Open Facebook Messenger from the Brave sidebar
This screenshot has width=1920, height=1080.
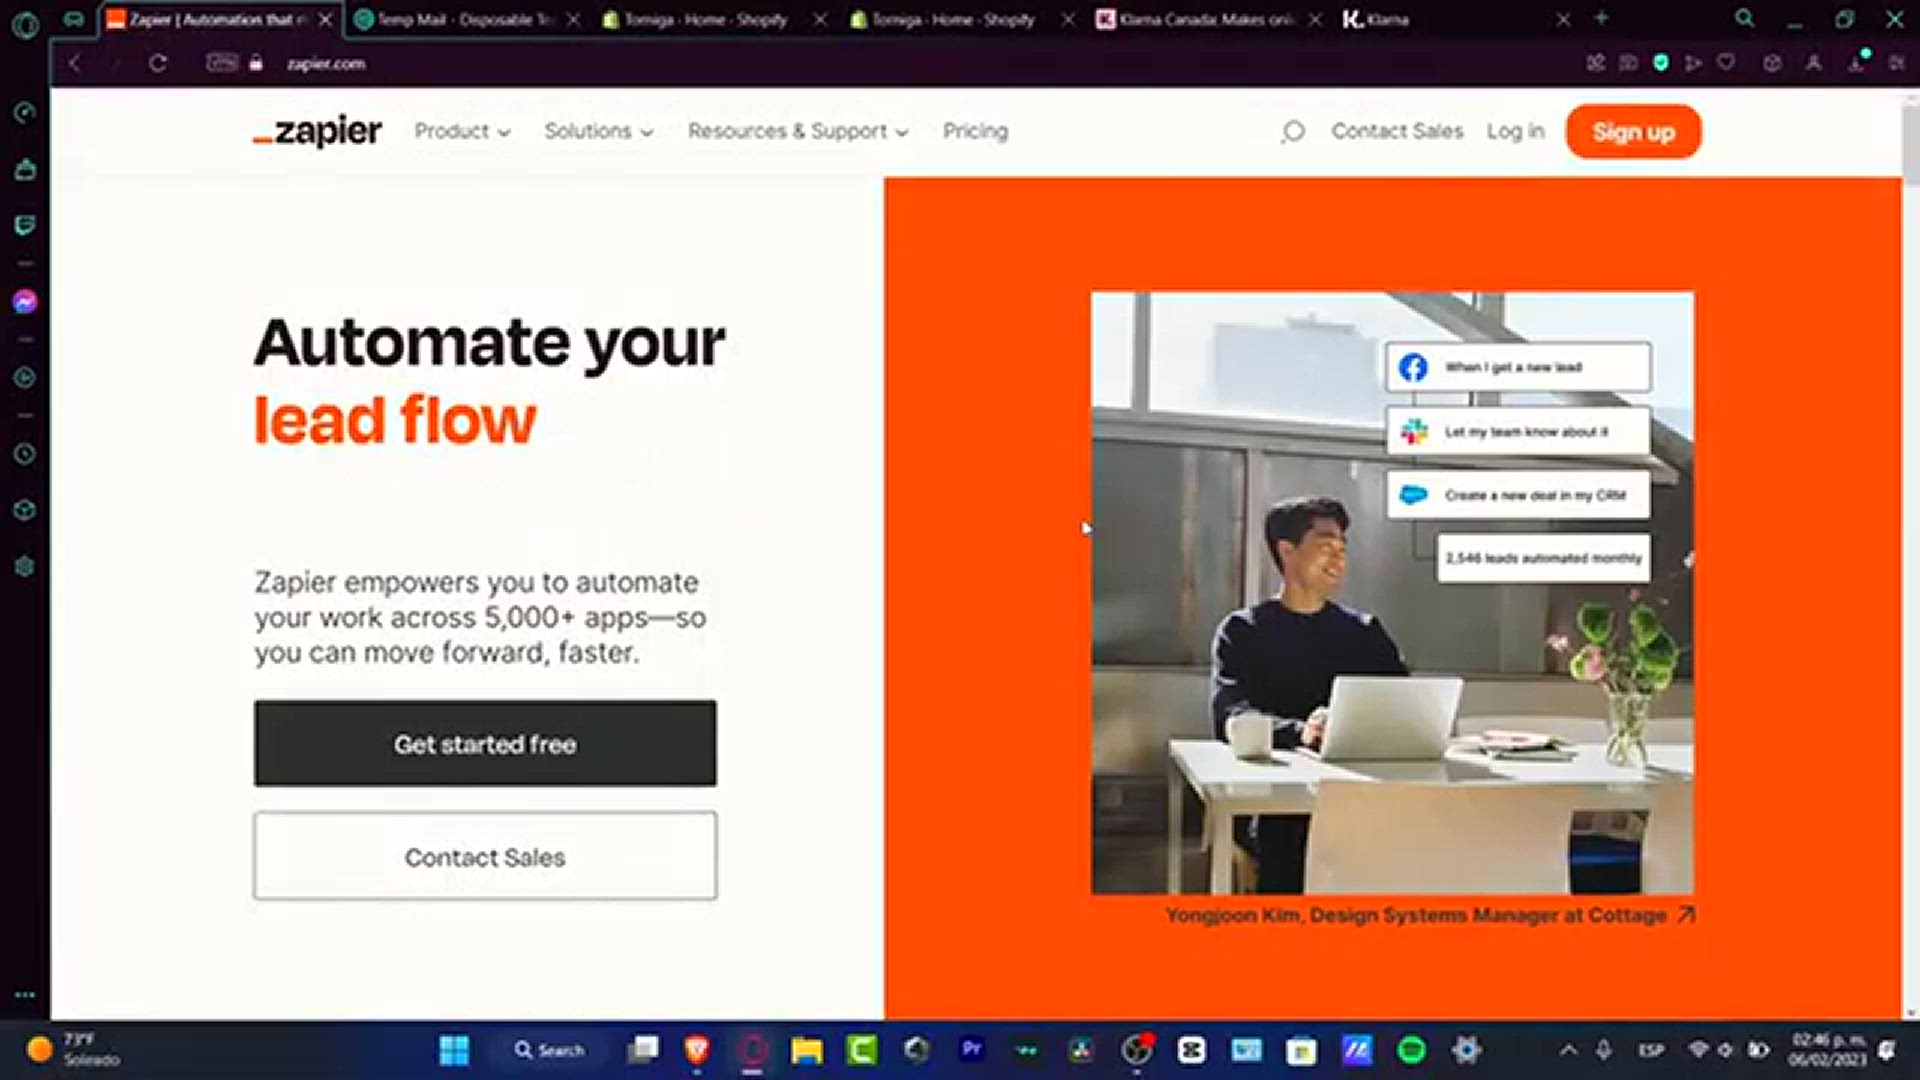pos(24,301)
